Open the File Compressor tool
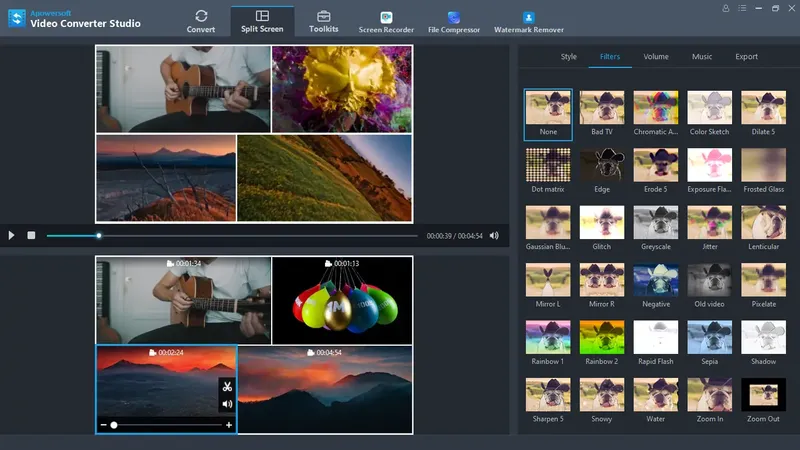 click(454, 21)
